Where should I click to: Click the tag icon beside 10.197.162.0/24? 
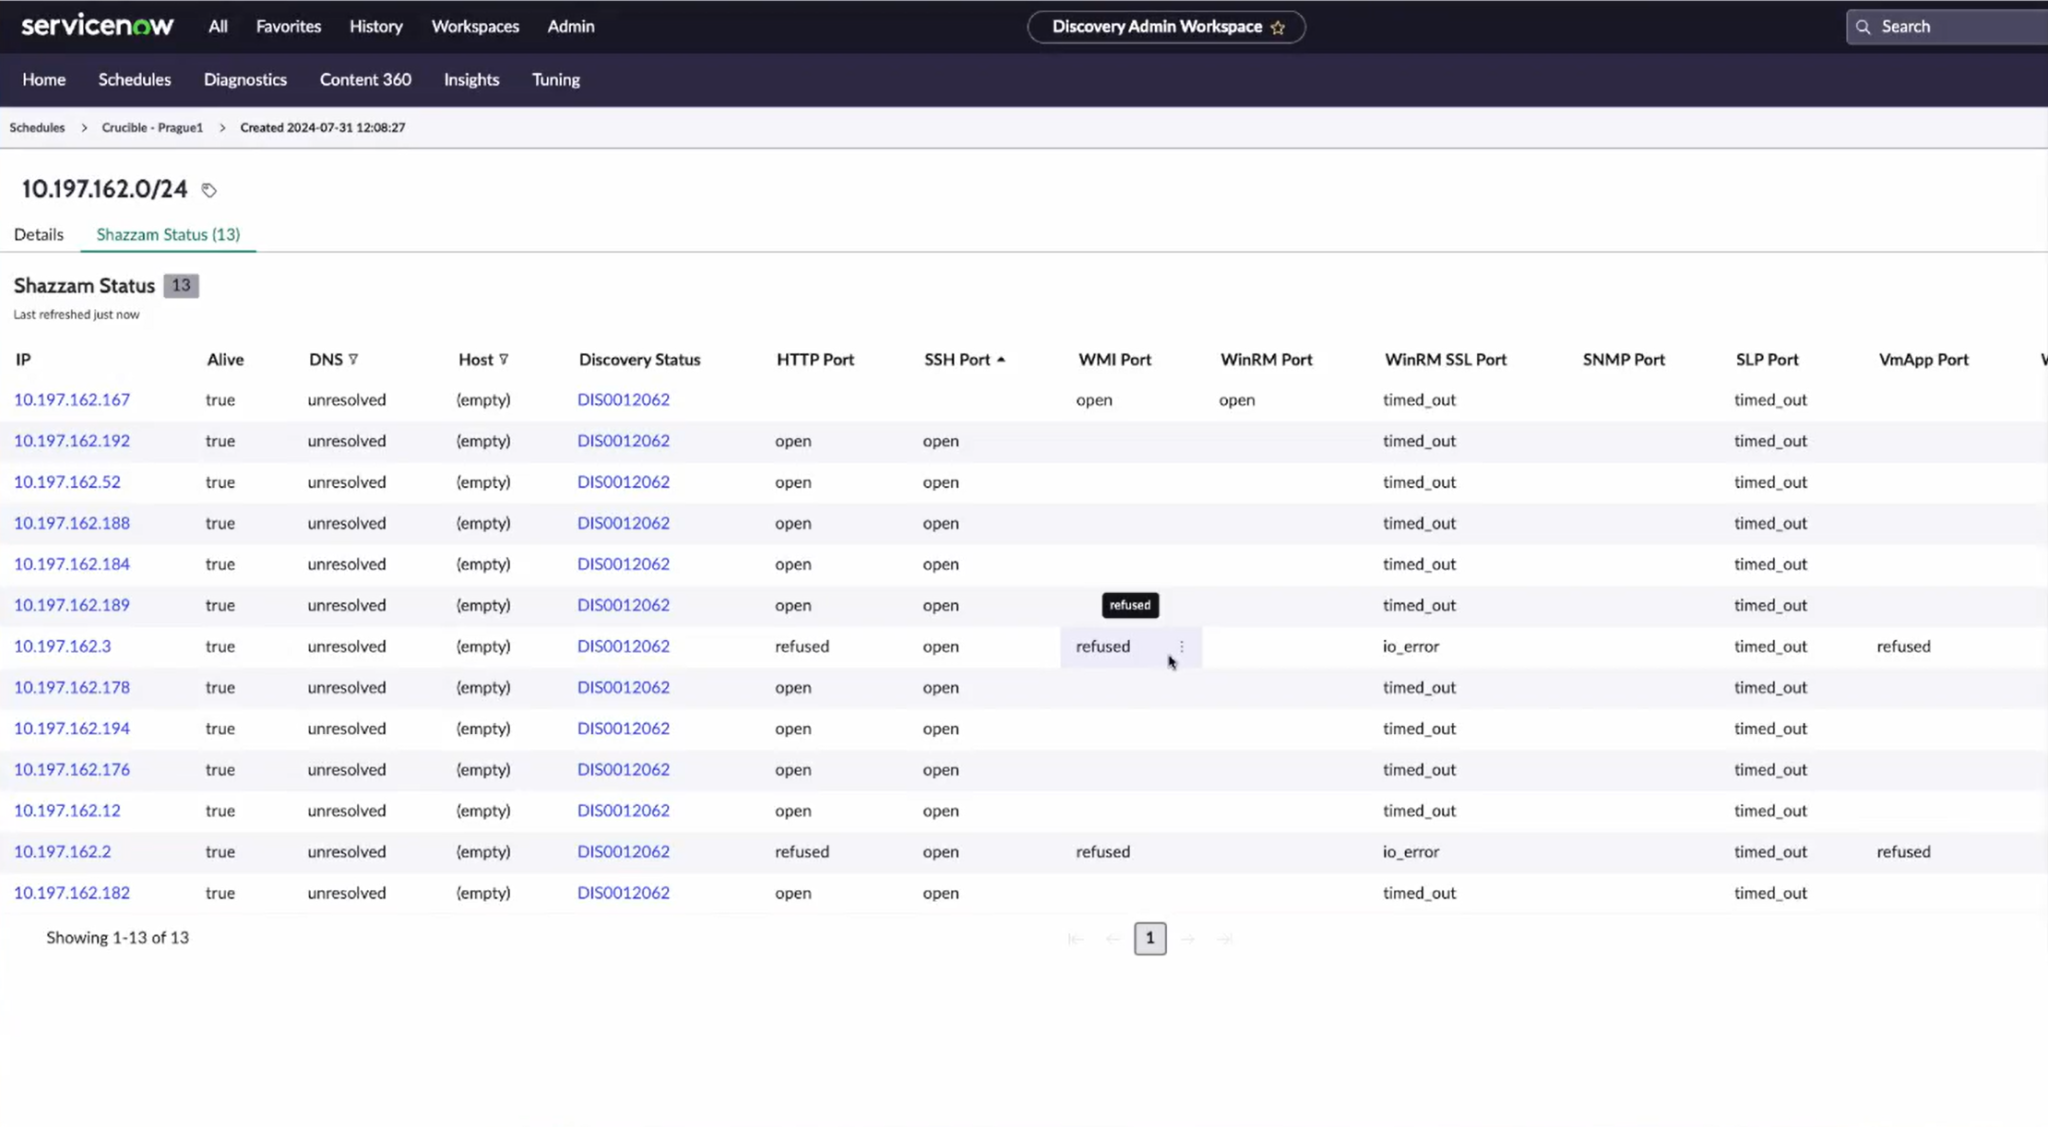point(208,189)
